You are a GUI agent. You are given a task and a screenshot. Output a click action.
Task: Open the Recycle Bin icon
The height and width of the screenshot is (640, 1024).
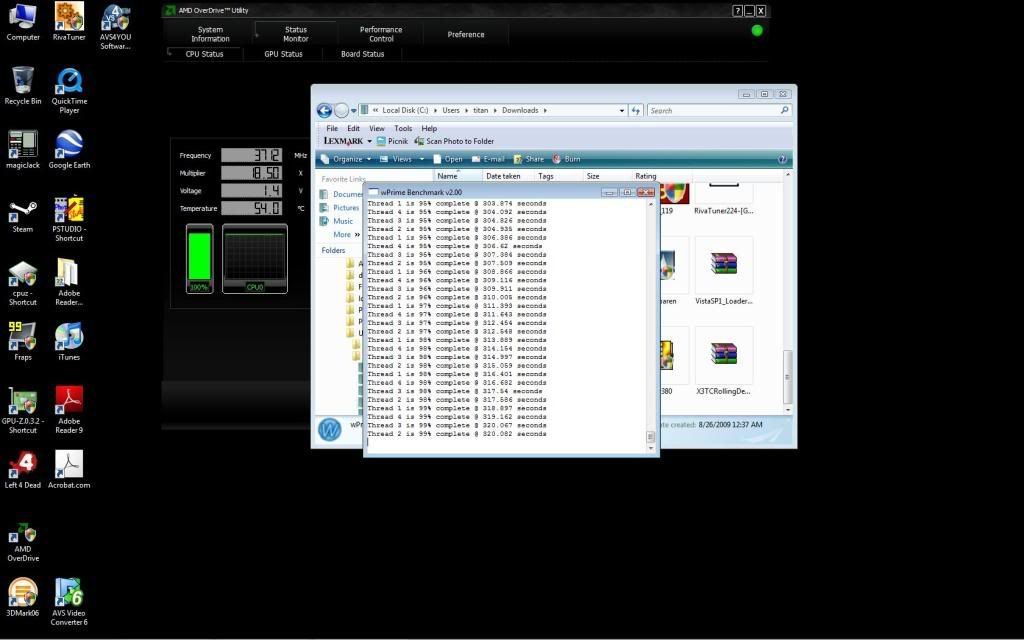[23, 86]
